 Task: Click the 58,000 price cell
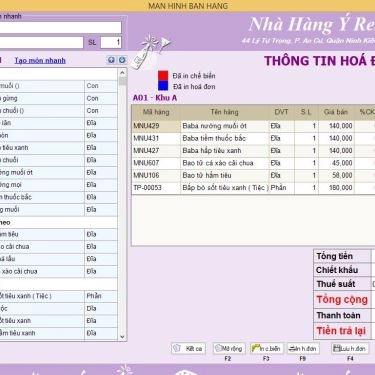[x=336, y=175]
